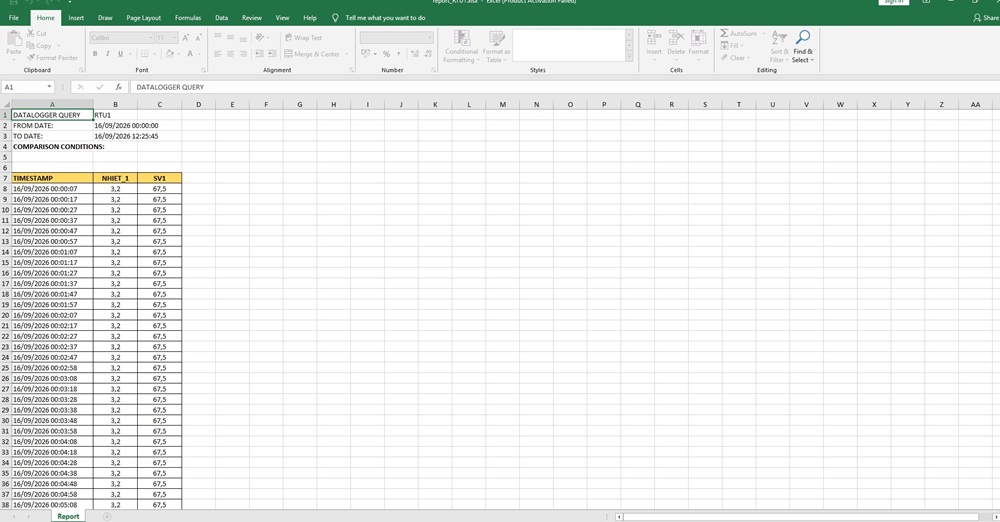The height and width of the screenshot is (522, 1000).
Task: Click the Wrap Text button
Action: [304, 38]
